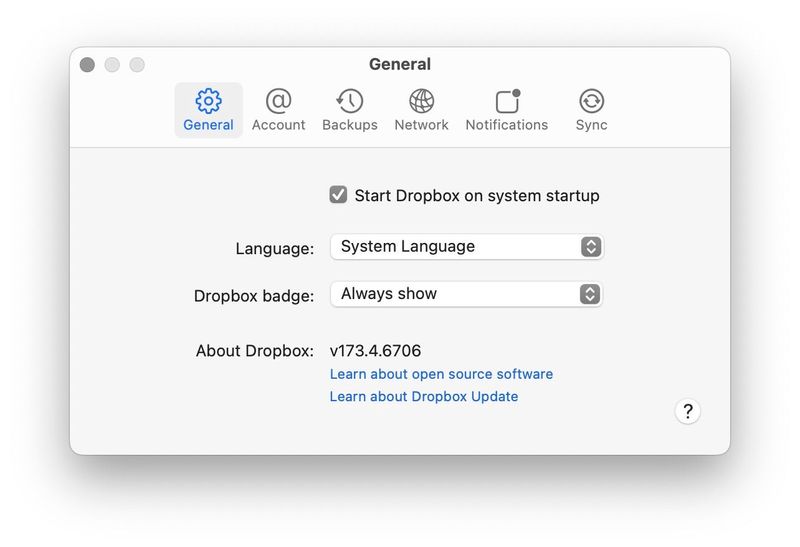Minimize the General preferences window
800x547 pixels.
(x=112, y=65)
